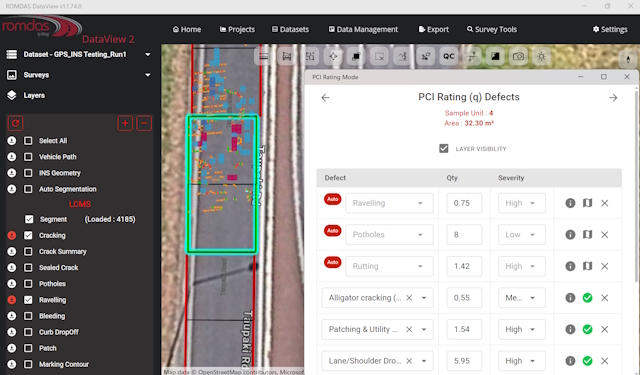Viewport: 640px width, 375px height.
Task: Uncheck the Ravelling layer checkbox
Action: pos(28,300)
